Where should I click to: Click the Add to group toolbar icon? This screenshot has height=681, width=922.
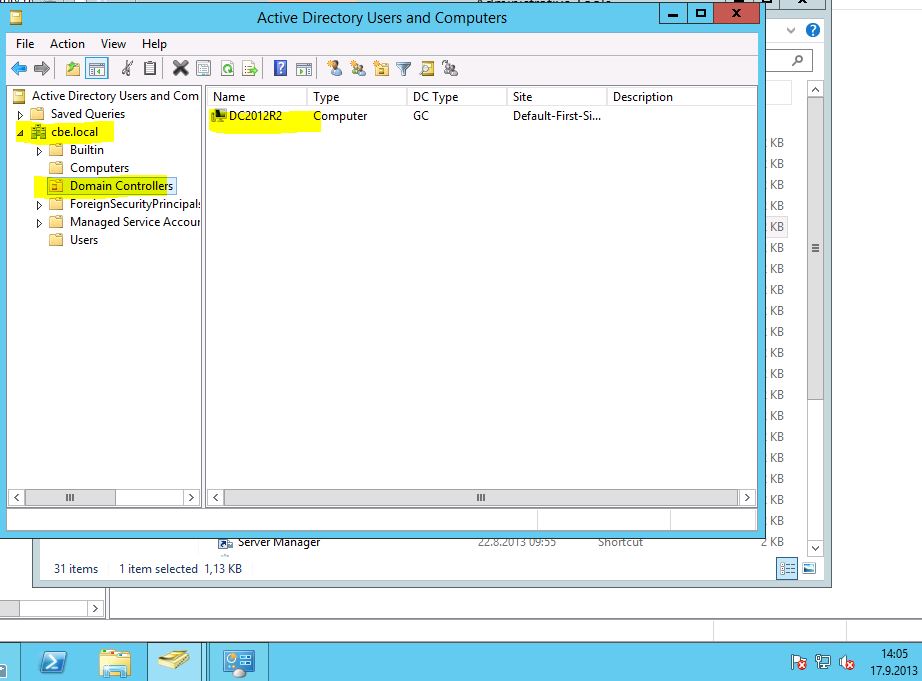click(450, 69)
